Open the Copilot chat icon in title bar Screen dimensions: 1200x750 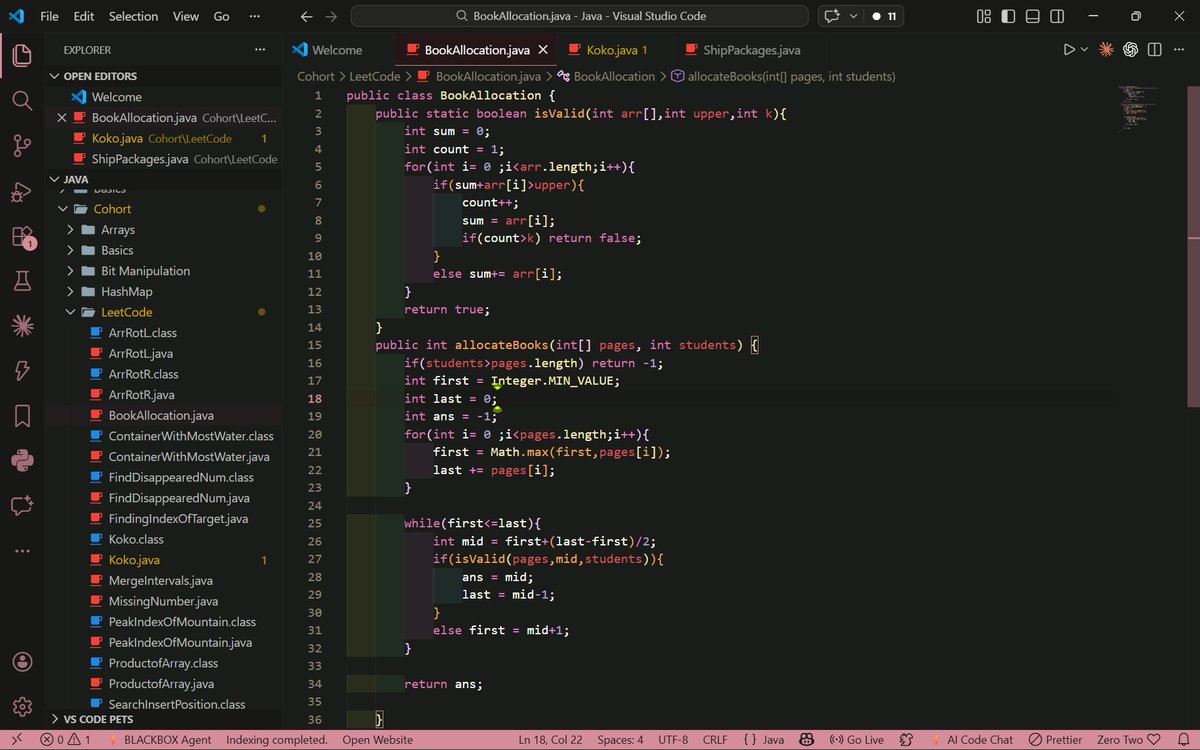click(831, 16)
